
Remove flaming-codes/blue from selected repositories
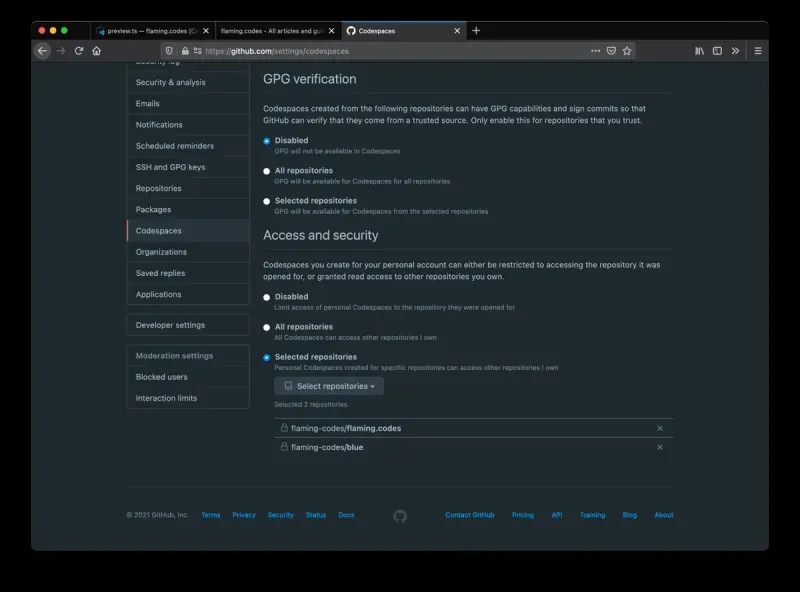[x=660, y=447]
